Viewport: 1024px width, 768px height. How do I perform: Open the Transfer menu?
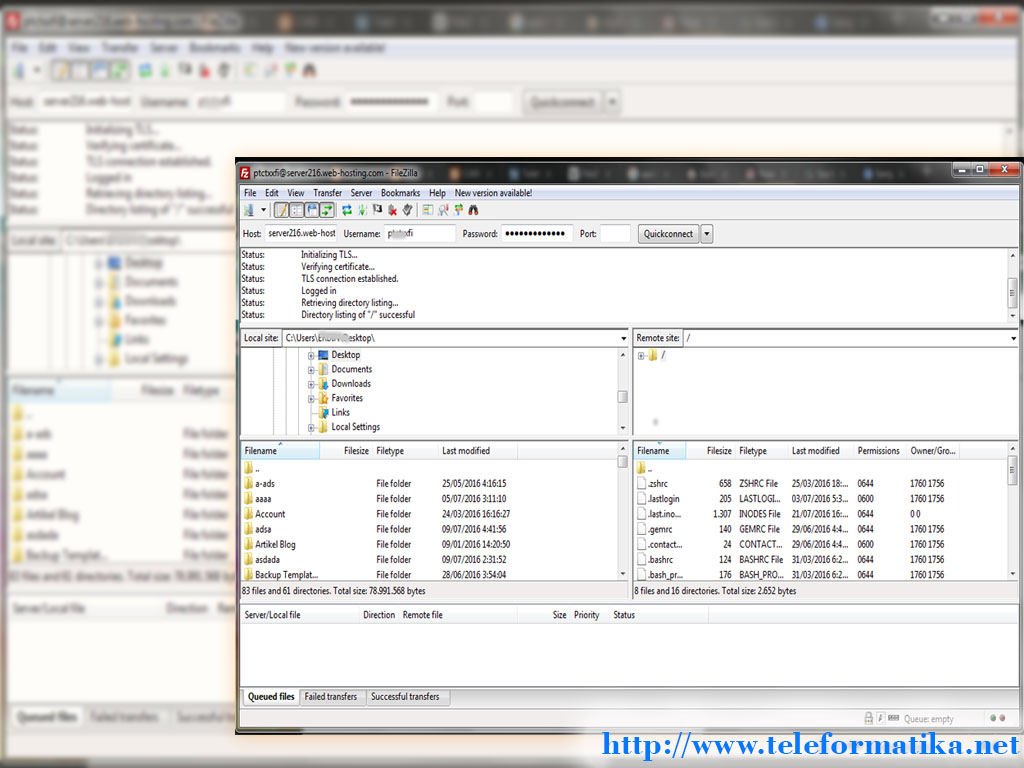pos(327,193)
